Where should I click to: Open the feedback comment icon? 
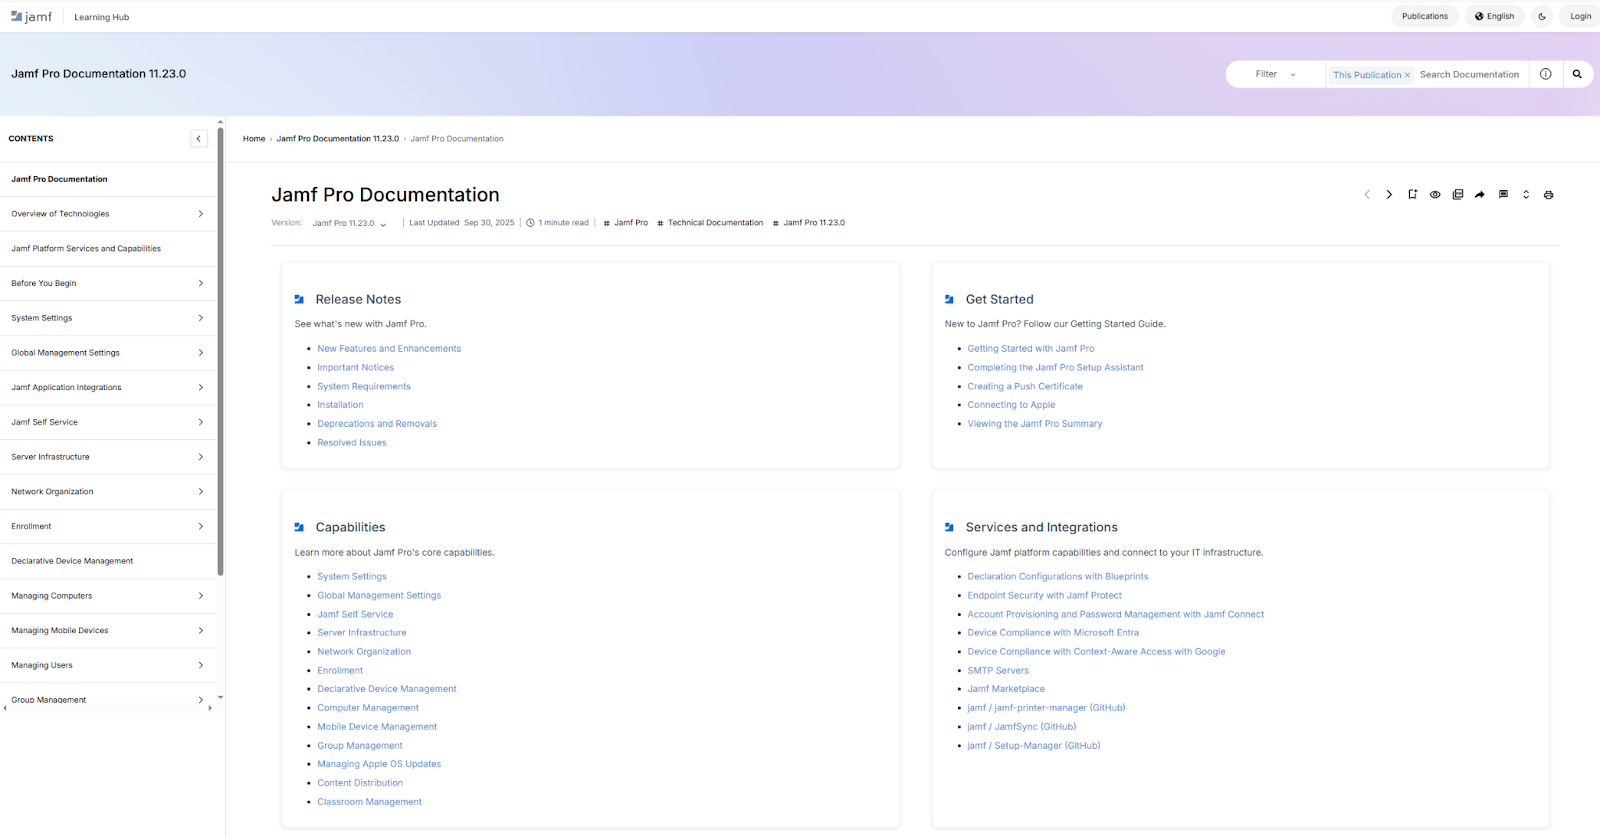[x=1503, y=195]
